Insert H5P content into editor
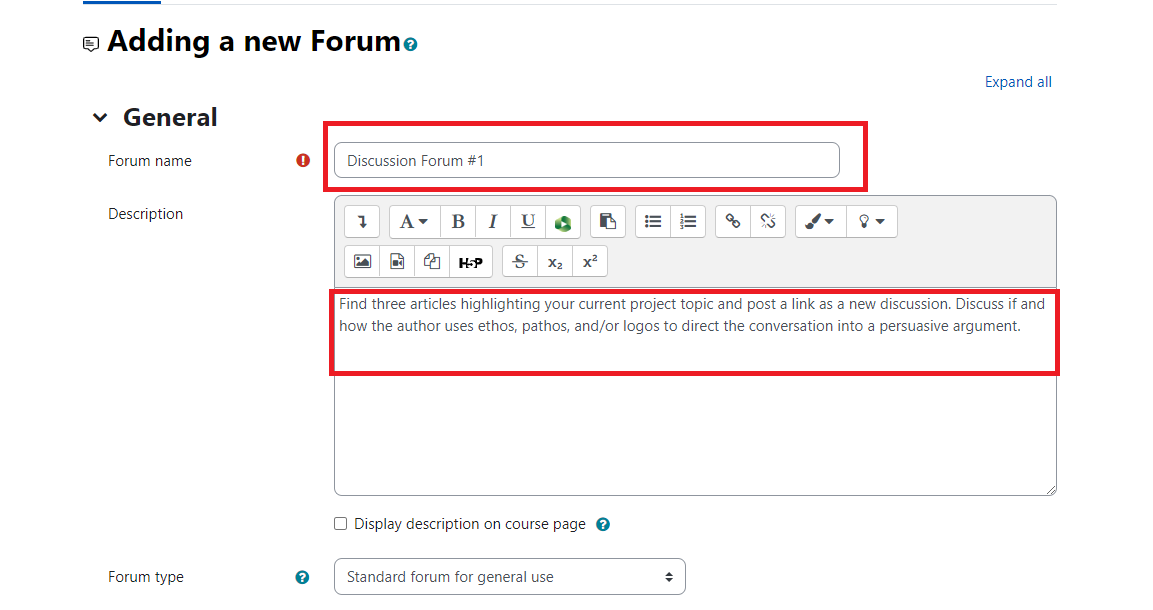 point(470,262)
